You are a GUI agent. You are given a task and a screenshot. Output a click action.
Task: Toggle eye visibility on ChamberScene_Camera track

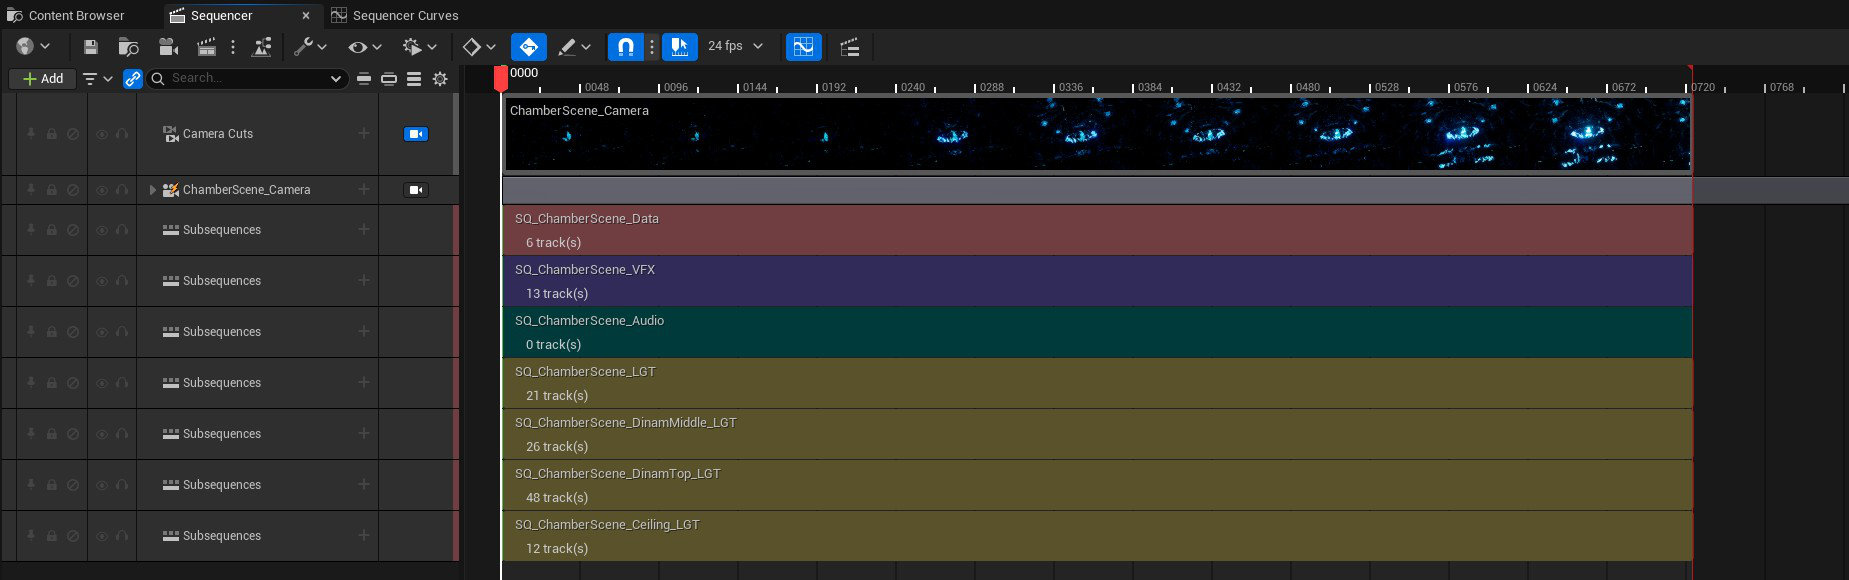point(102,190)
